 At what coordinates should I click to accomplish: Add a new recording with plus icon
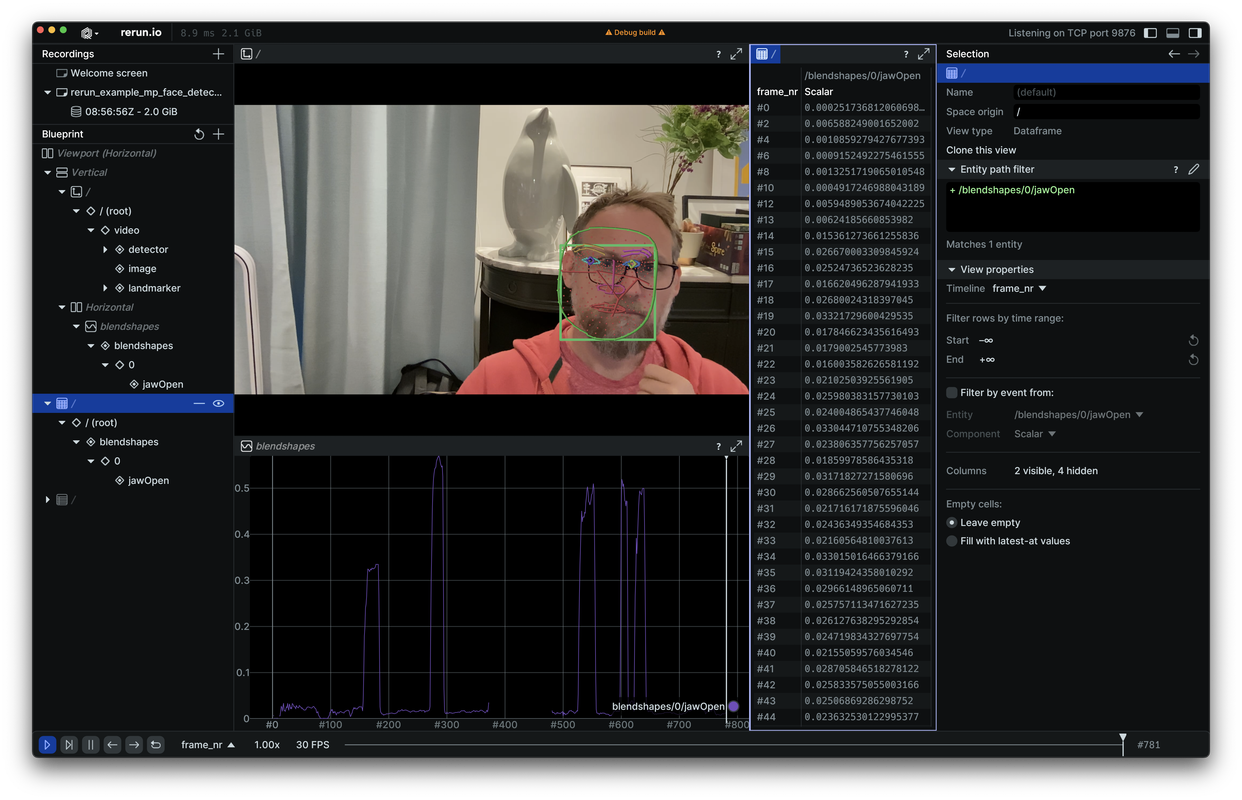(x=218, y=54)
